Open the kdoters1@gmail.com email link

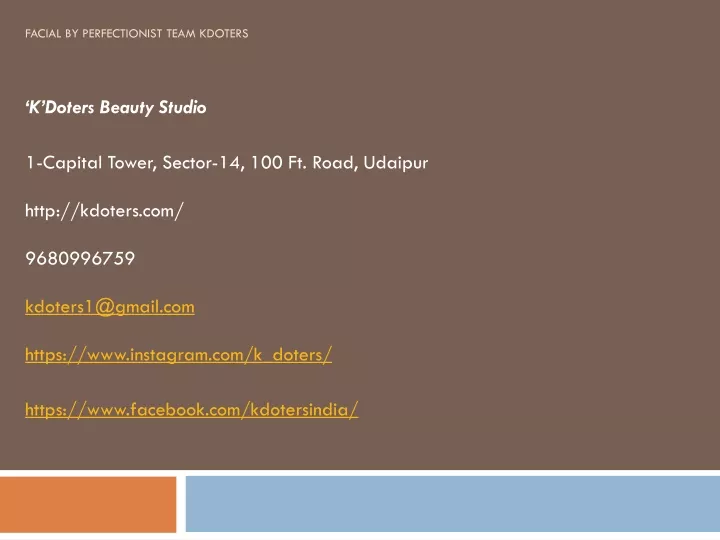(110, 307)
